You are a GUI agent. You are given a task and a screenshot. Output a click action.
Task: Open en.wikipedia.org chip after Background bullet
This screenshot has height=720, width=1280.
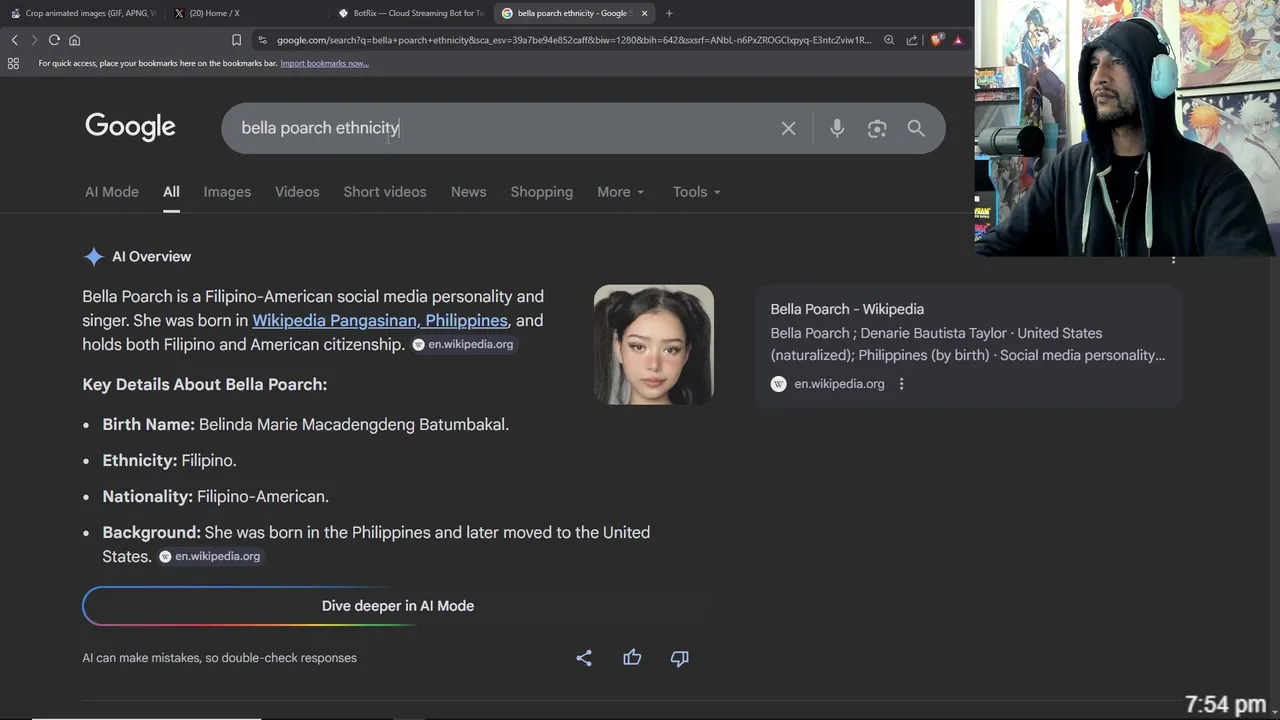click(210, 556)
